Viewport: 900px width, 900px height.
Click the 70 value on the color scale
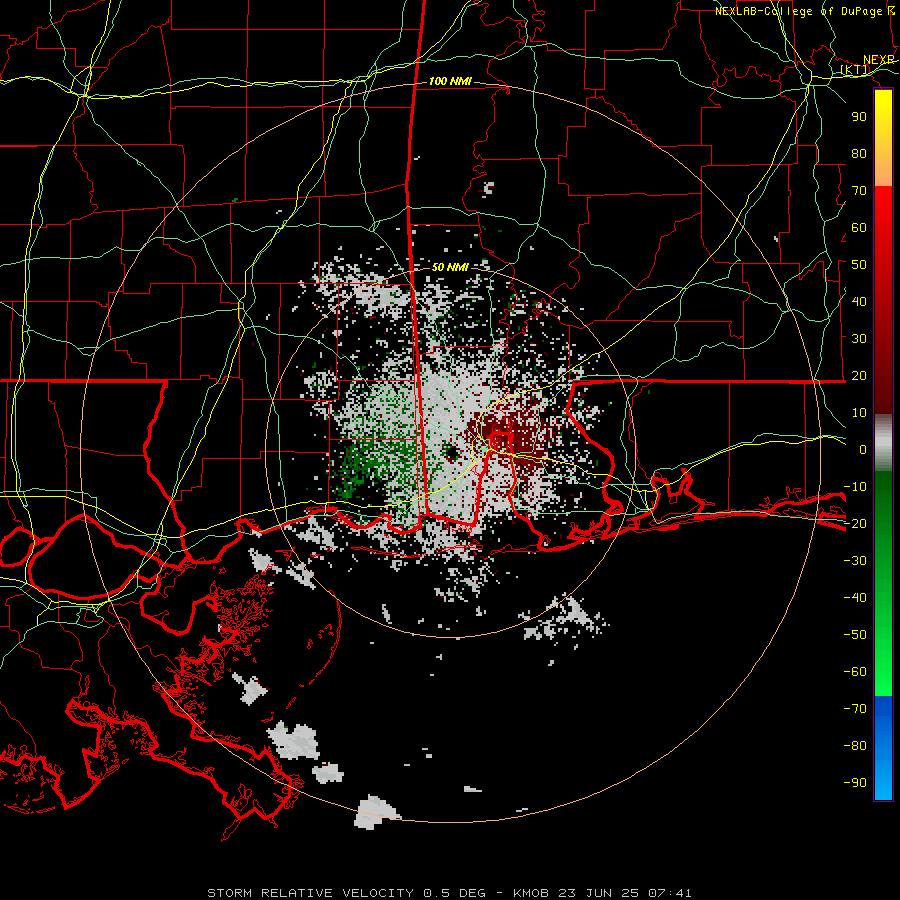[x=859, y=191]
